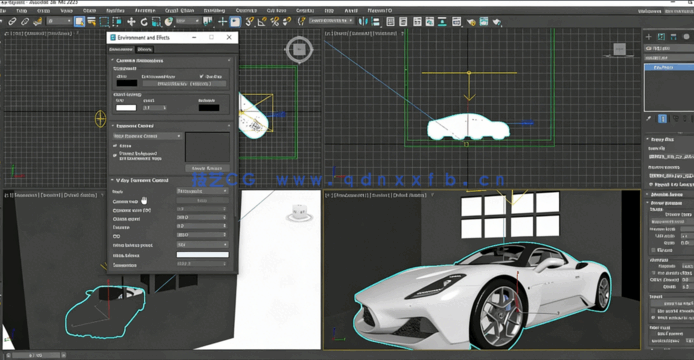Toggle the Layer Explorer icon
Screen dimensions: 694x360
(x=403, y=21)
